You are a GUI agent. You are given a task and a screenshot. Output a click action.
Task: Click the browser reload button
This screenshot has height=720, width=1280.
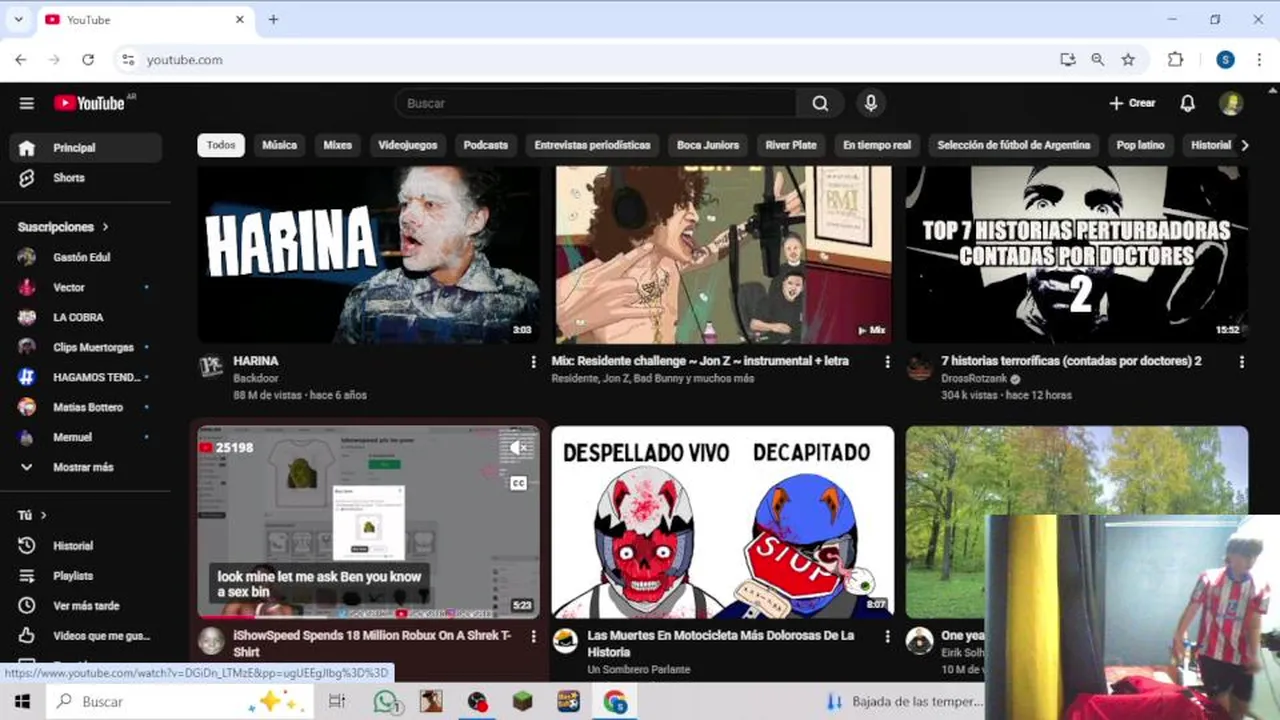88,60
